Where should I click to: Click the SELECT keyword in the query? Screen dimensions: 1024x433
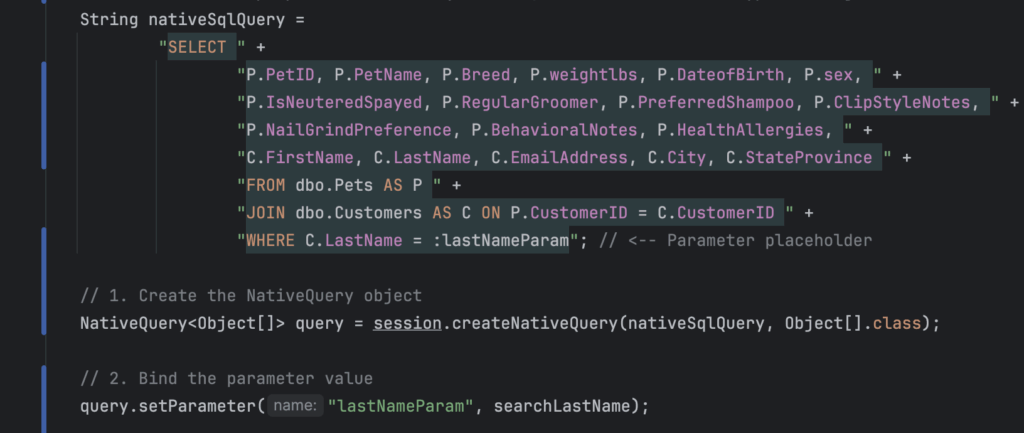pyautogui.click(x=197, y=47)
